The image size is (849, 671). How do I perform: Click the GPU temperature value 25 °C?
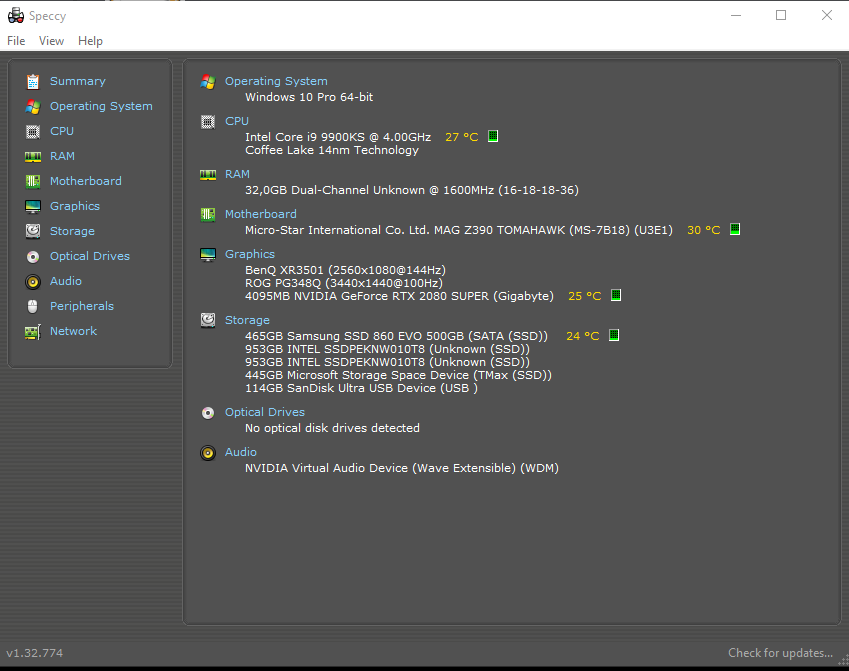585,296
